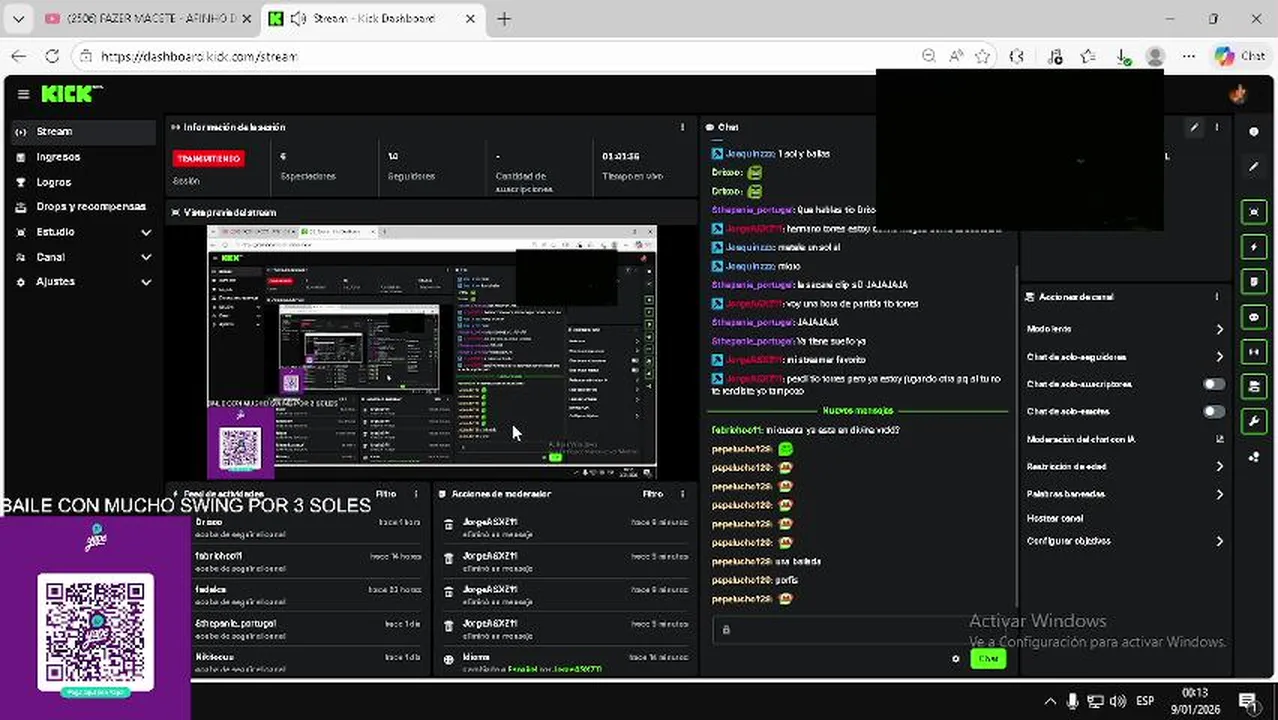The height and width of the screenshot is (720, 1278).
Task: Click the circle icon atop right toolbar
Action: pyautogui.click(x=1254, y=132)
